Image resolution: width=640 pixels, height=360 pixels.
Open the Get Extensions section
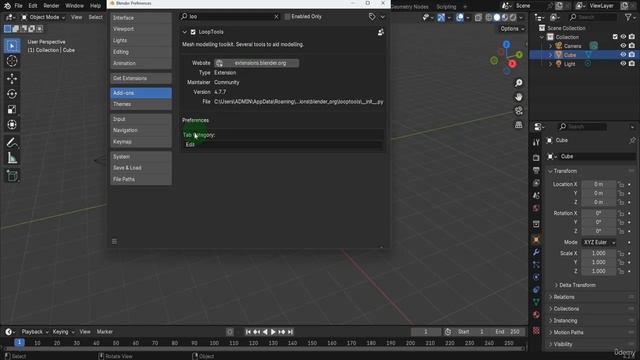(x=141, y=78)
